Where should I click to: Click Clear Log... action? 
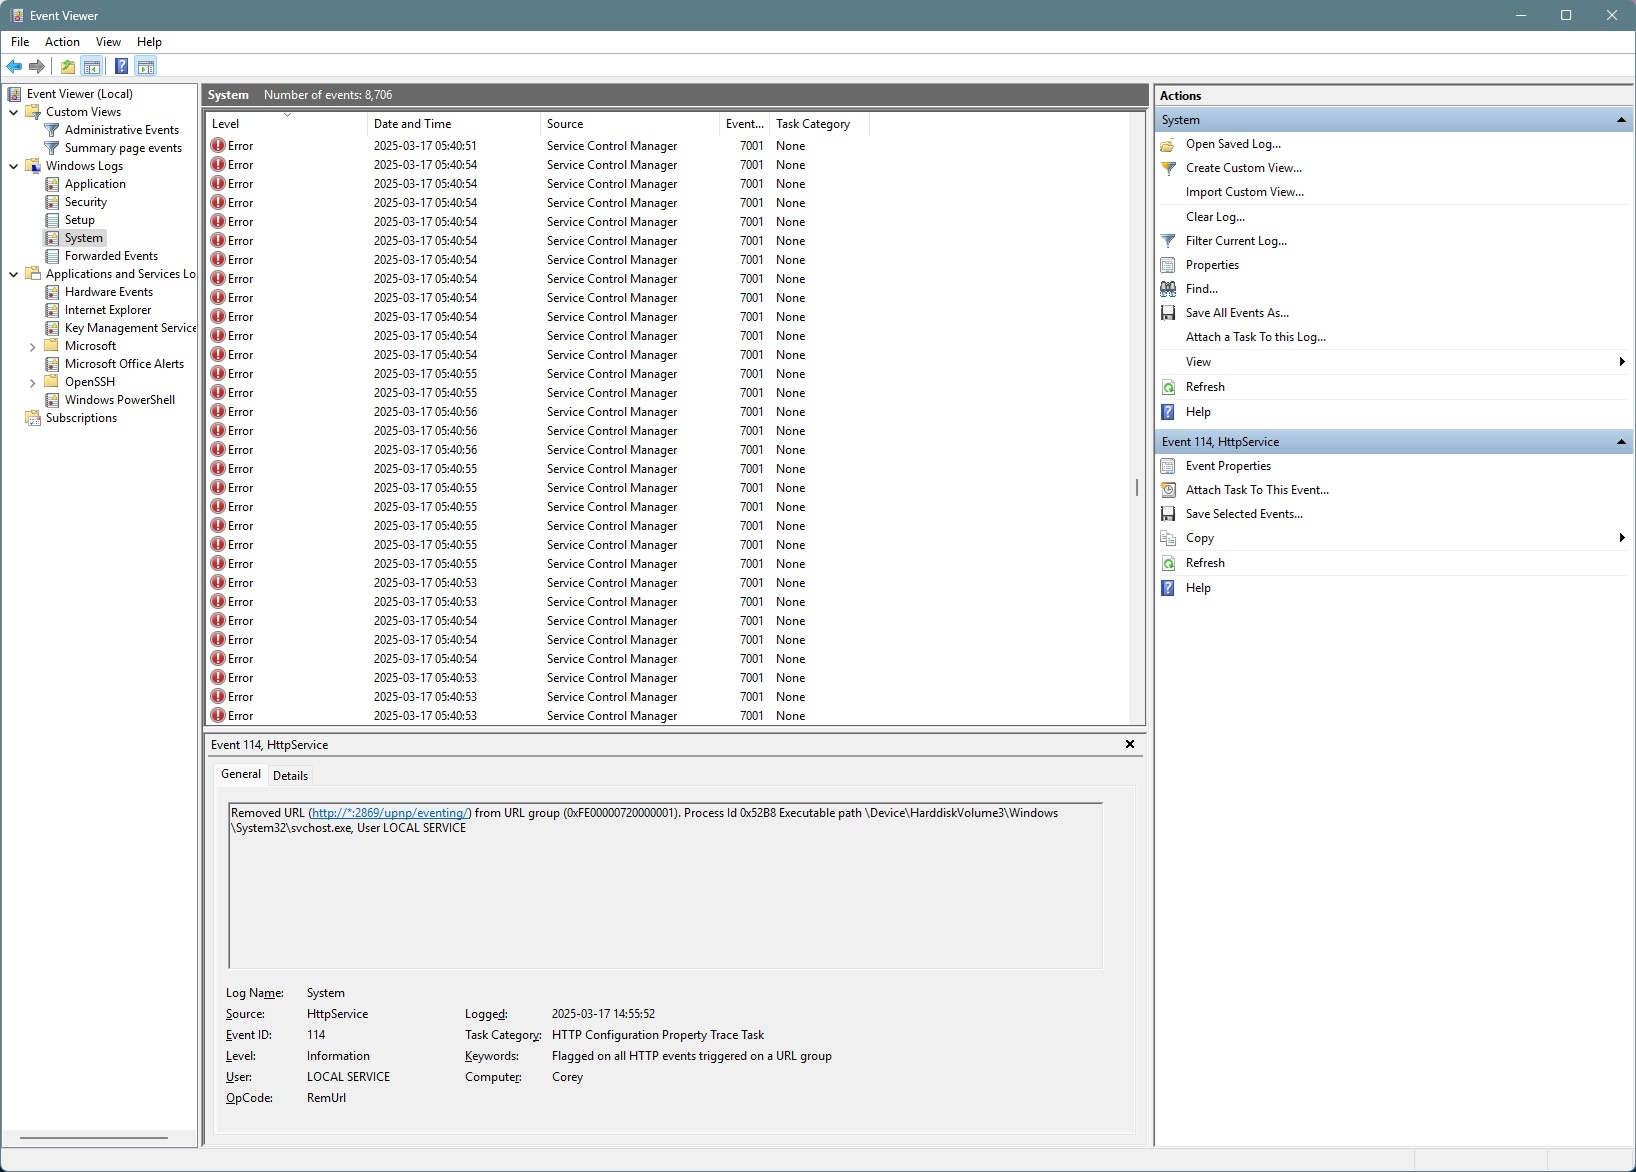point(1215,217)
